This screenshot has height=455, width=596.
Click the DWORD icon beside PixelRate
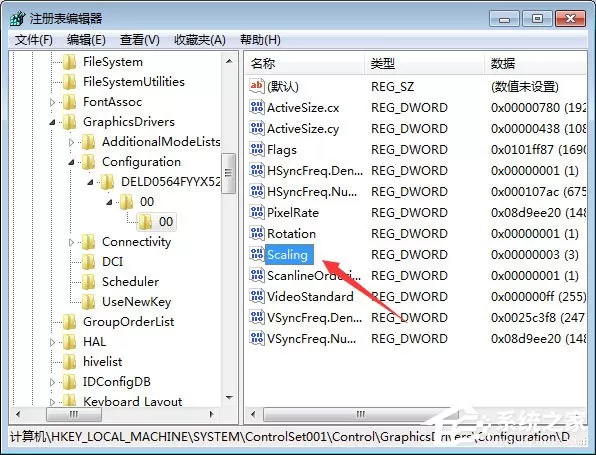tap(257, 212)
